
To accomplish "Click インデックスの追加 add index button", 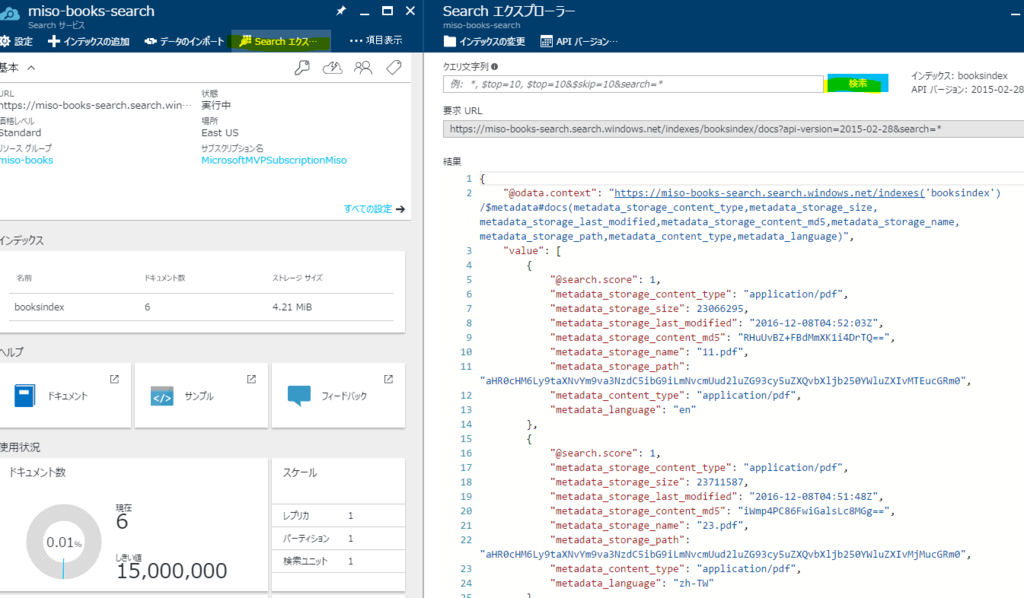I will coord(89,41).
